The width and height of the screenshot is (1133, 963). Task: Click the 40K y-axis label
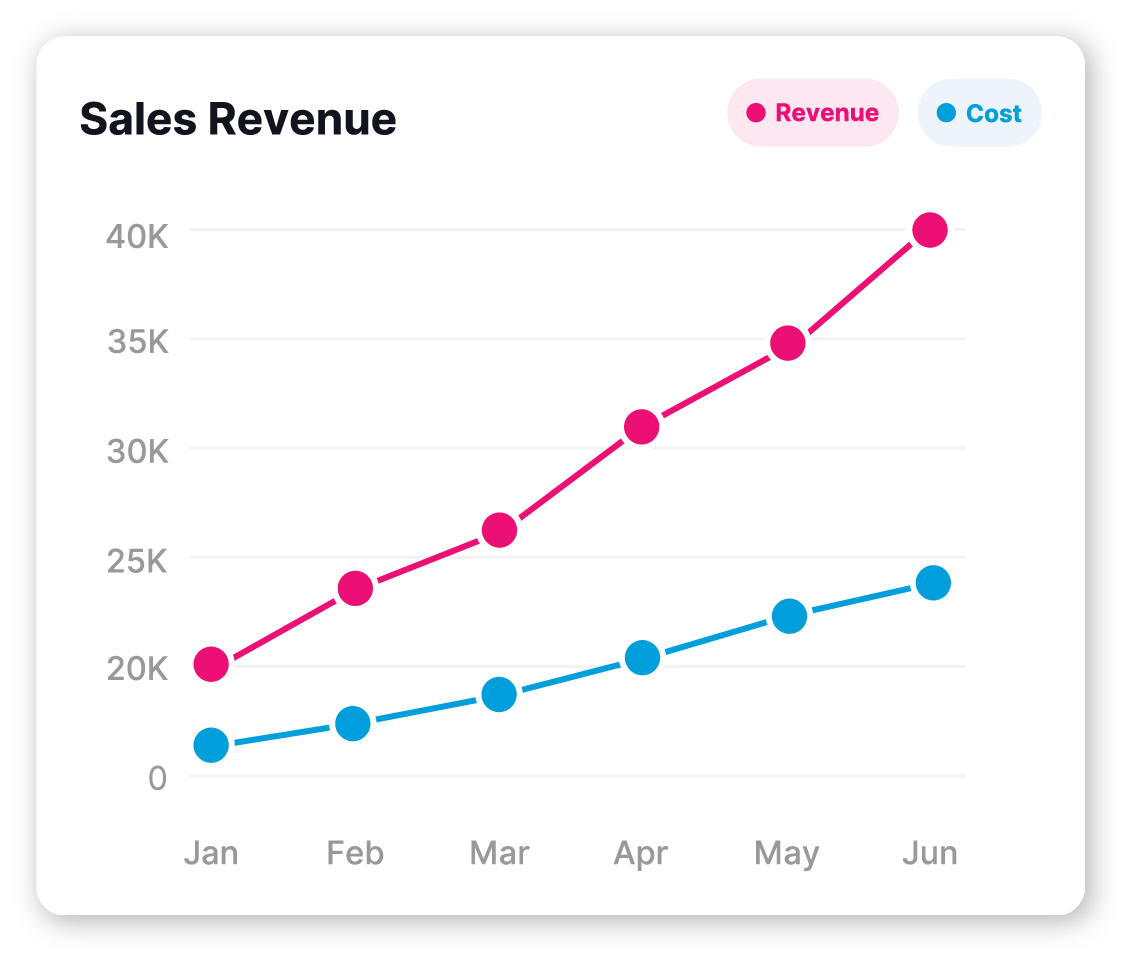pos(138,236)
